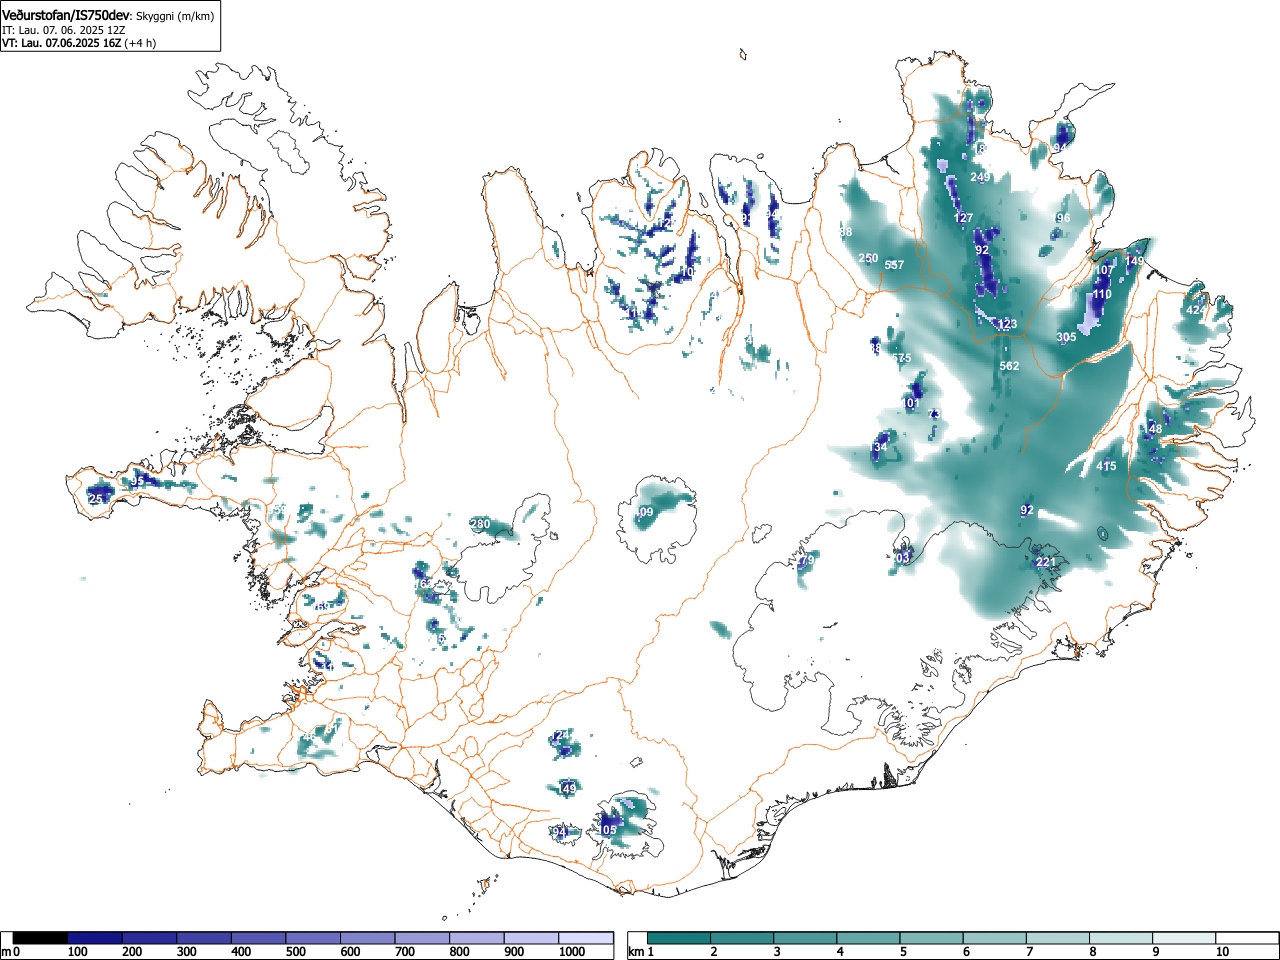This screenshot has width=1280, height=960.
Task: Click the 5–6 km legend swatch
Action: (x=932, y=938)
